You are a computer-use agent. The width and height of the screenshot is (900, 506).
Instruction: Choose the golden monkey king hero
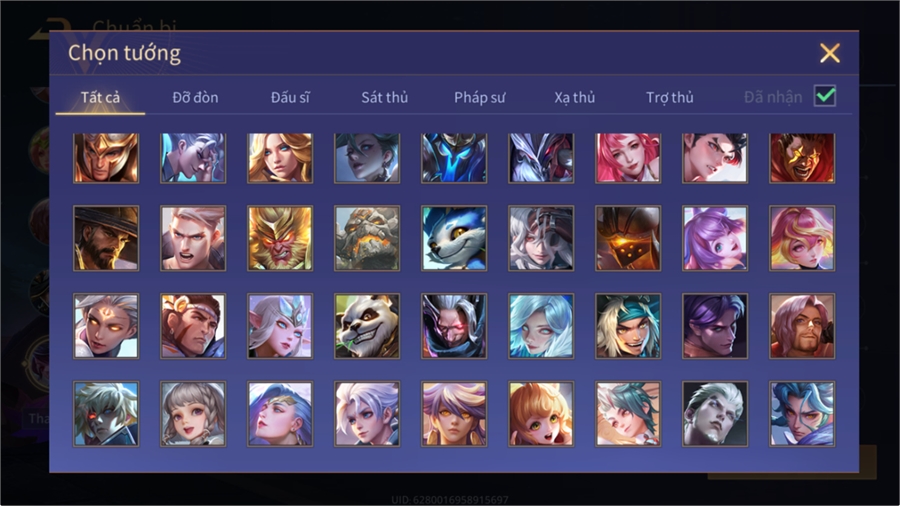[x=280, y=238]
